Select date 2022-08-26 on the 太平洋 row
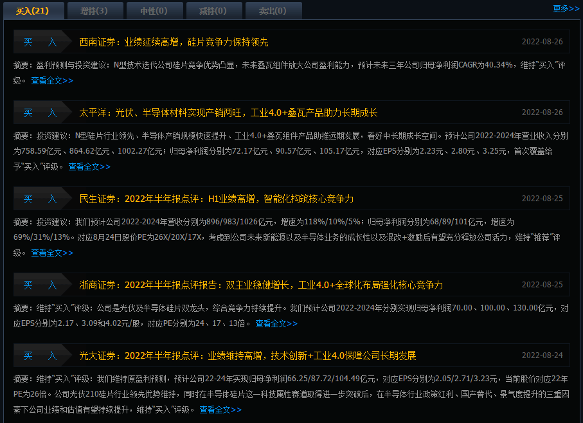Image resolution: width=583 pixels, height=423 pixels. point(542,112)
